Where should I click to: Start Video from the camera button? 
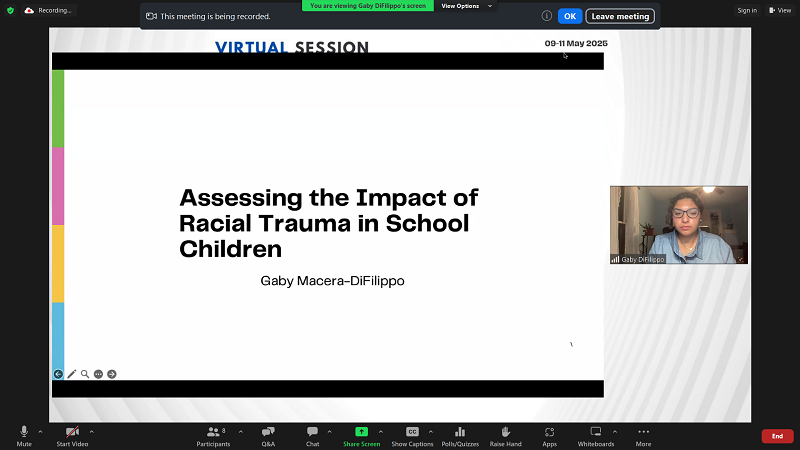tap(72, 434)
